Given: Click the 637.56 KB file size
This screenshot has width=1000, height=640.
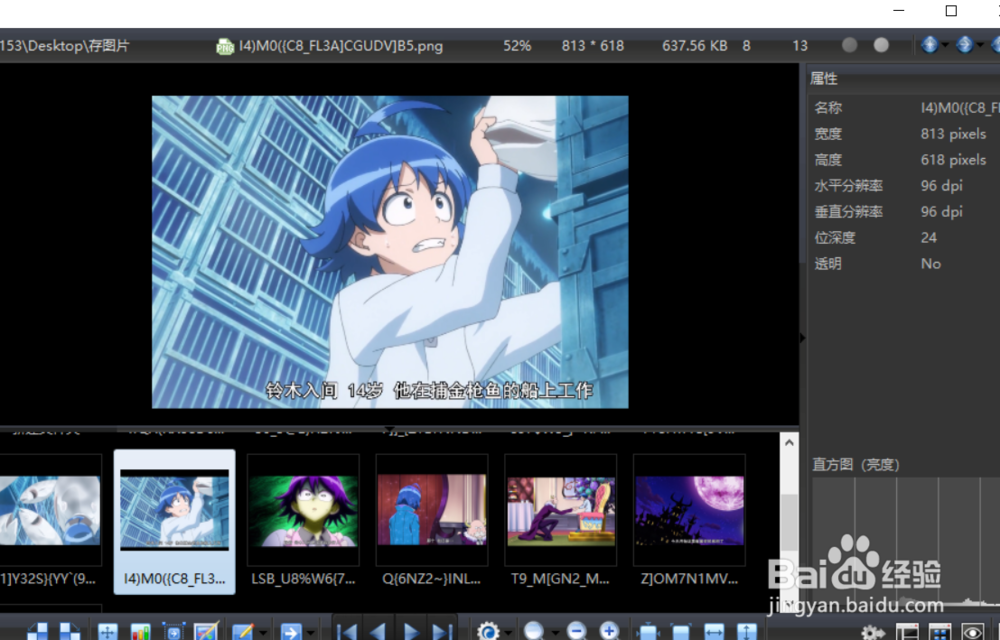Looking at the screenshot, I should [x=695, y=46].
